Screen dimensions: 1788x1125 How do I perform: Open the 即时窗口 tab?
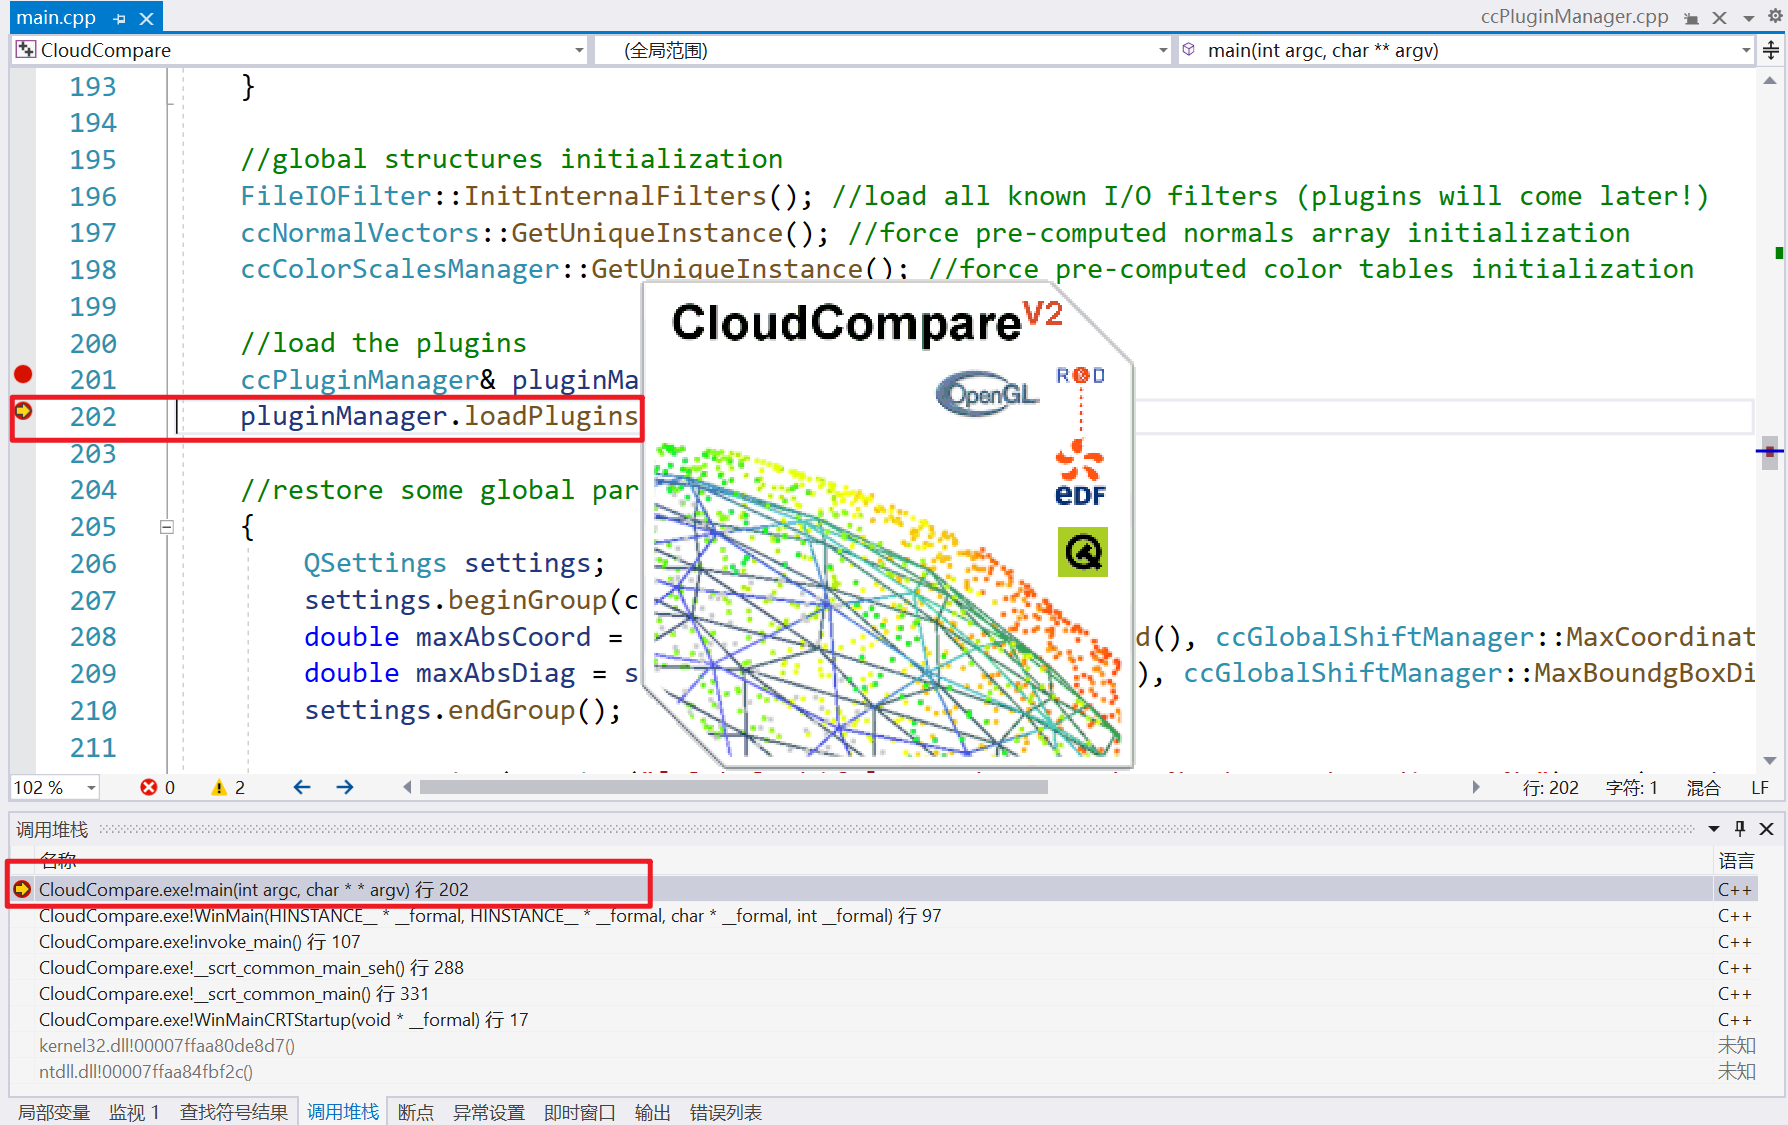click(x=580, y=1112)
